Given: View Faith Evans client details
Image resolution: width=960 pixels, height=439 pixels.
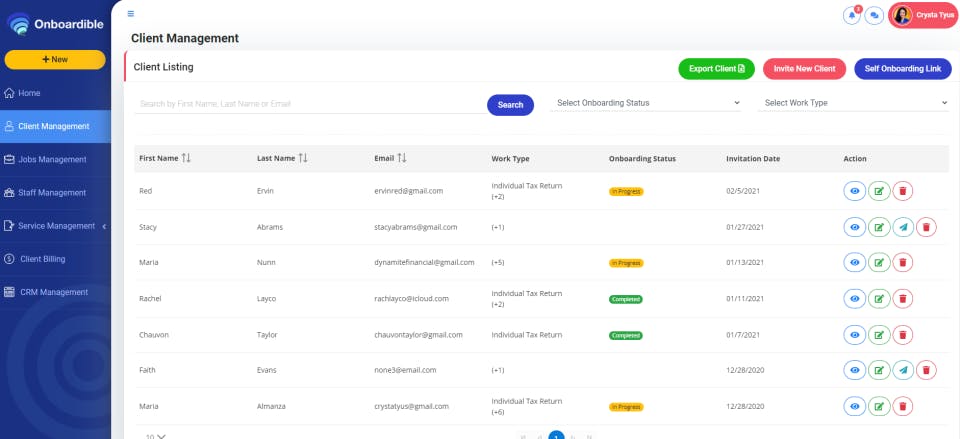Looking at the screenshot, I should click(x=855, y=370).
